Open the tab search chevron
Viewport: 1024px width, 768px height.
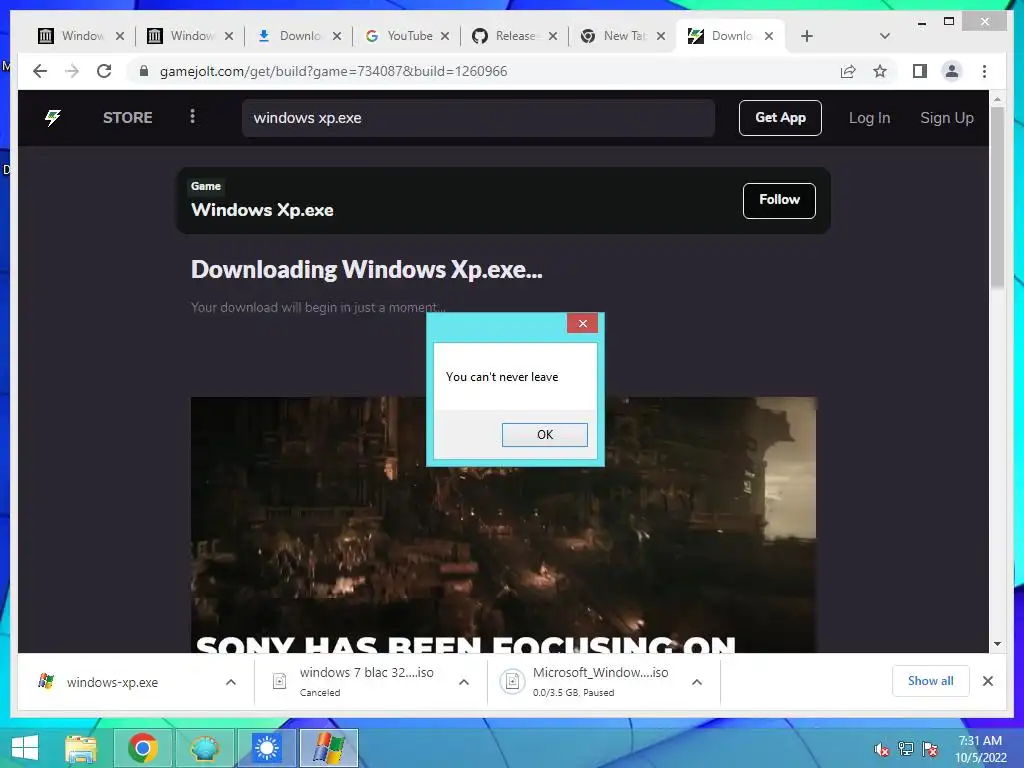pyautogui.click(x=884, y=36)
